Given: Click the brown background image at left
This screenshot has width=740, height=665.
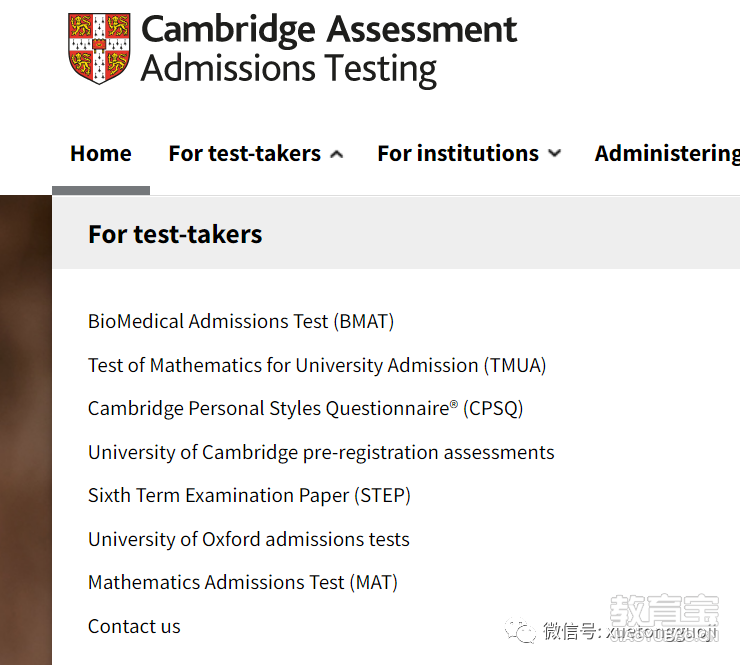Looking at the screenshot, I should [25, 429].
